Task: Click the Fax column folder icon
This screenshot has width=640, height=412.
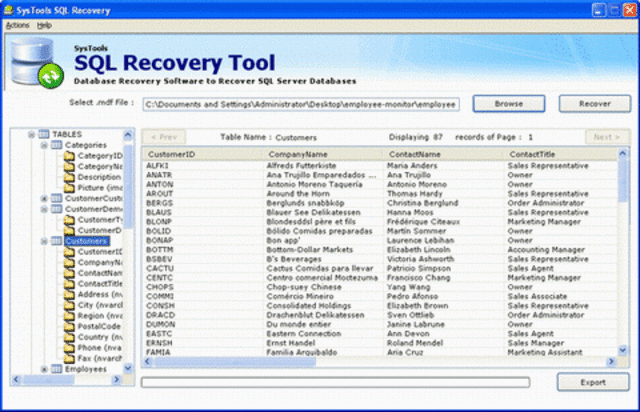Action: (x=69, y=358)
